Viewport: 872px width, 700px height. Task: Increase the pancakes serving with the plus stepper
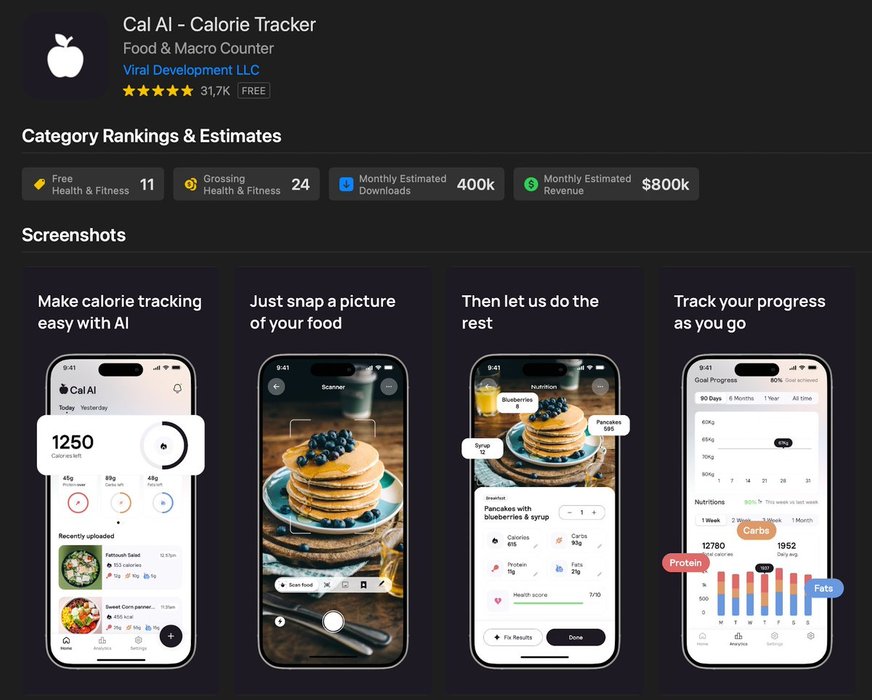click(x=594, y=513)
